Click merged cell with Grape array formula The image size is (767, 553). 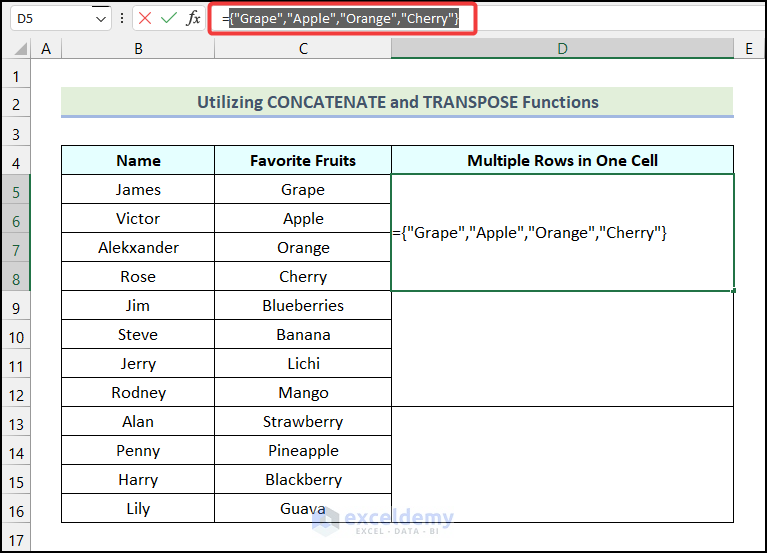(x=562, y=233)
